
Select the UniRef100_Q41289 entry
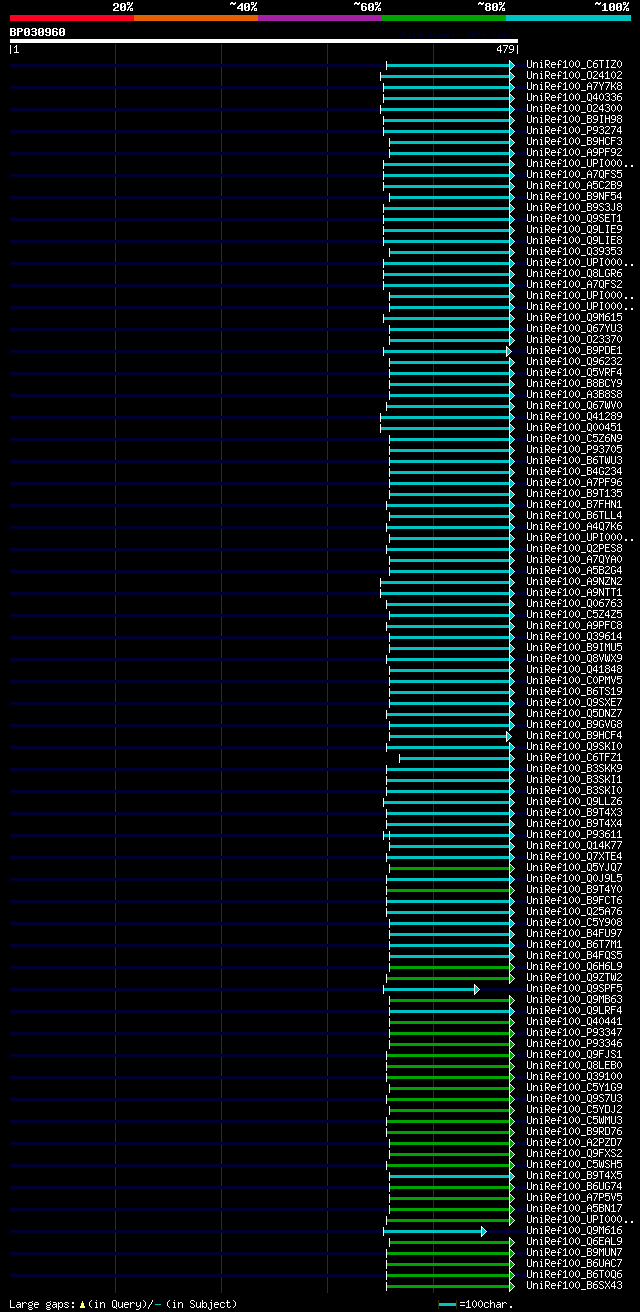click(574, 417)
